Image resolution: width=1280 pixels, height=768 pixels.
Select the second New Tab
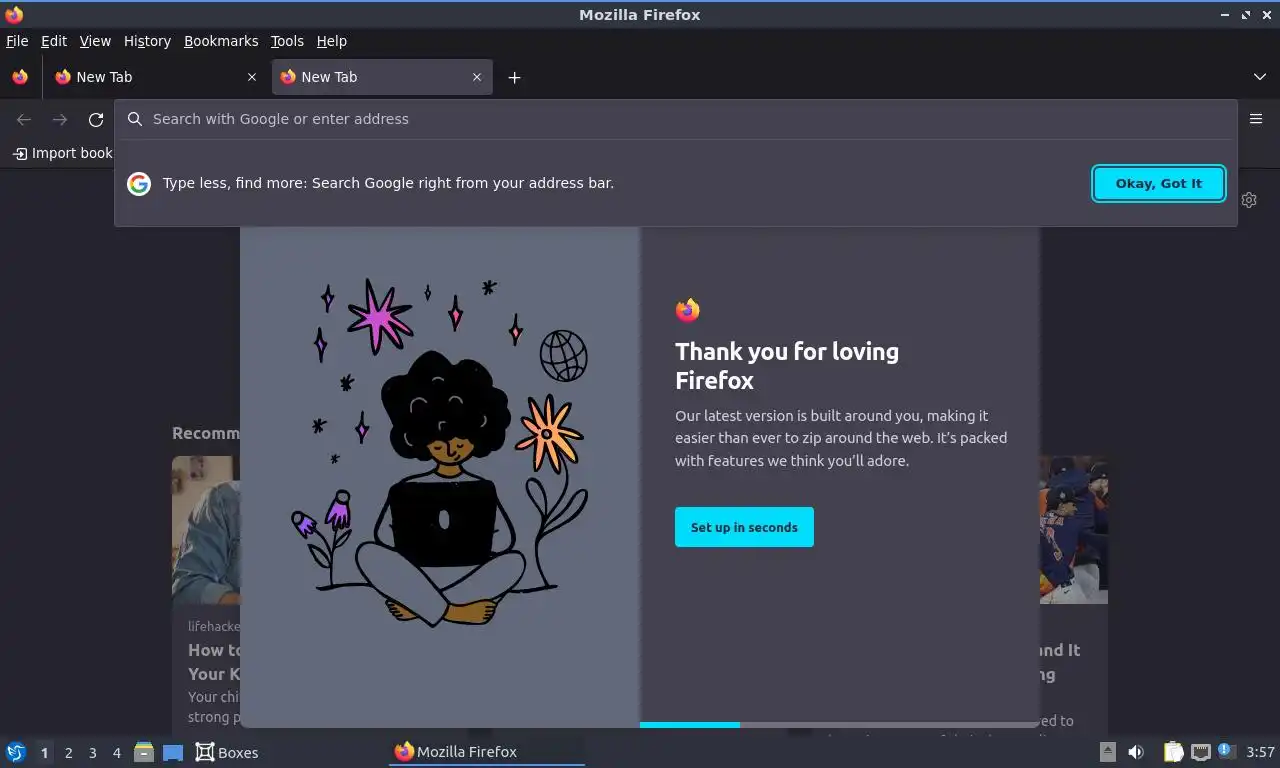pos(382,77)
